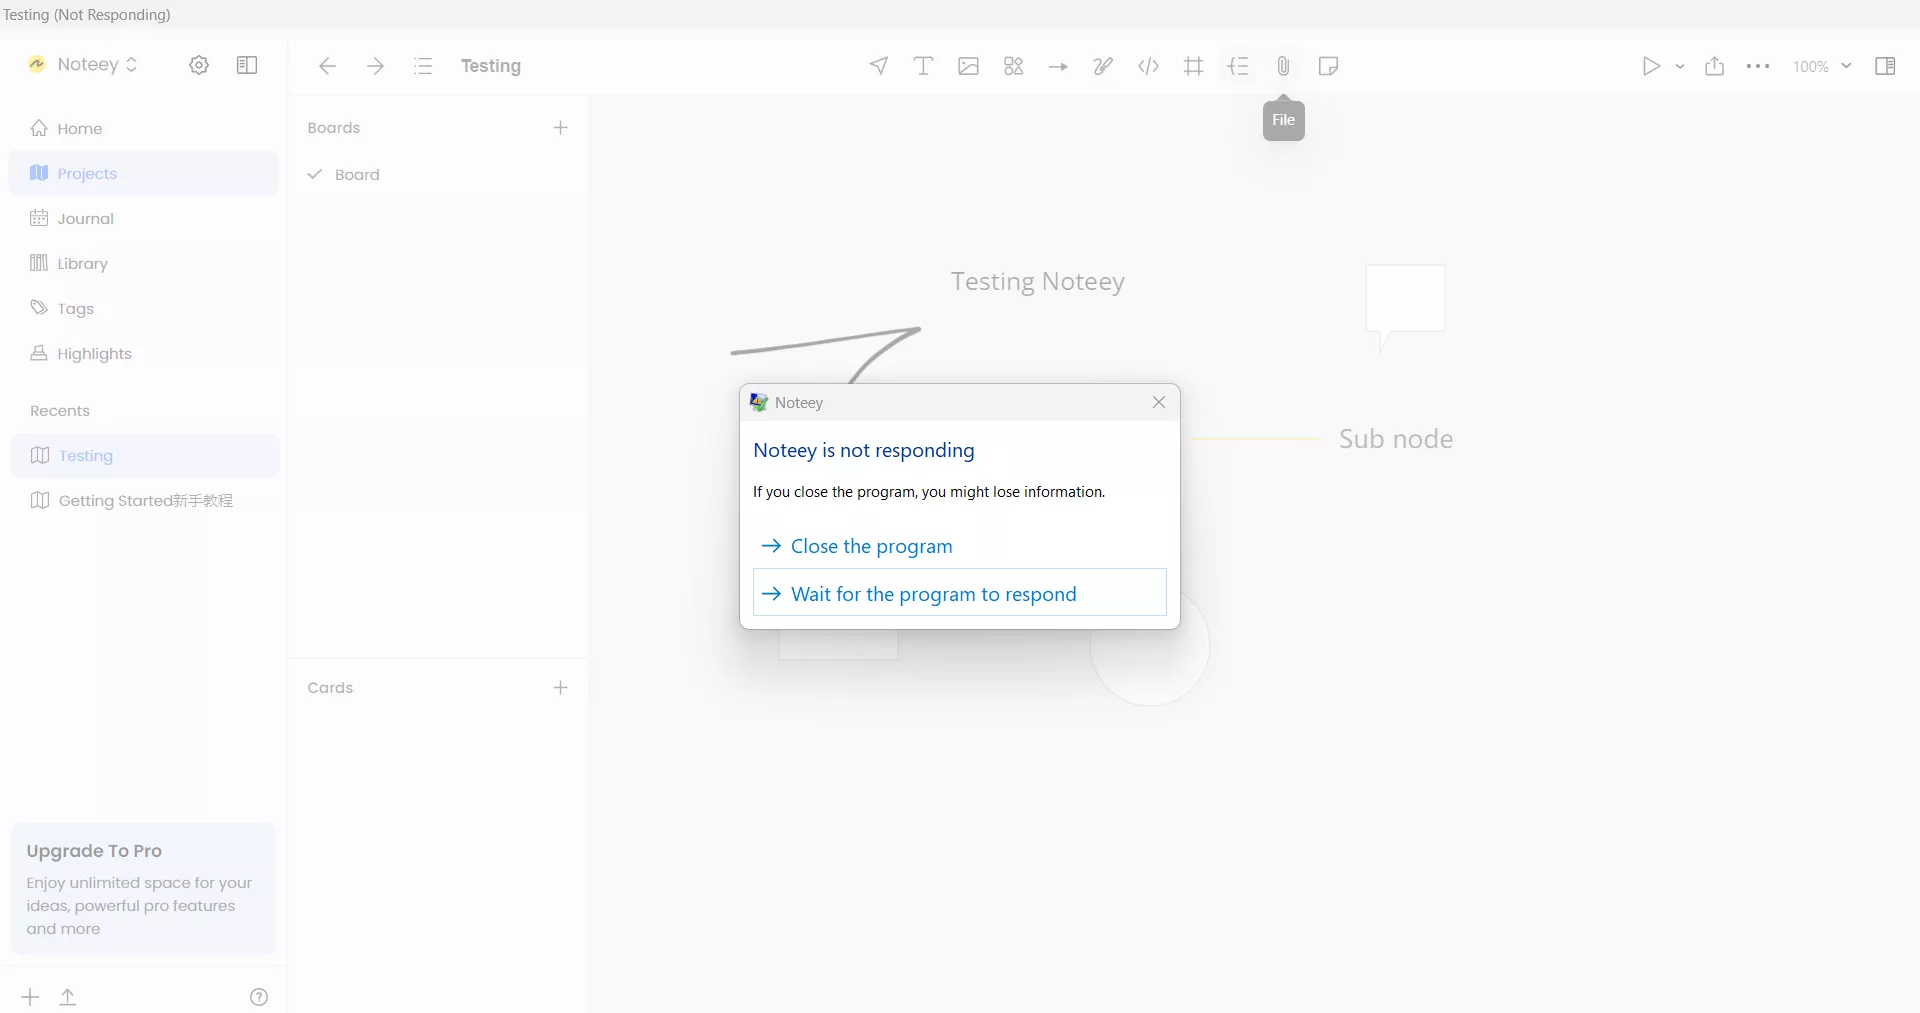Select the Board entry in Boards list

[x=438, y=174]
